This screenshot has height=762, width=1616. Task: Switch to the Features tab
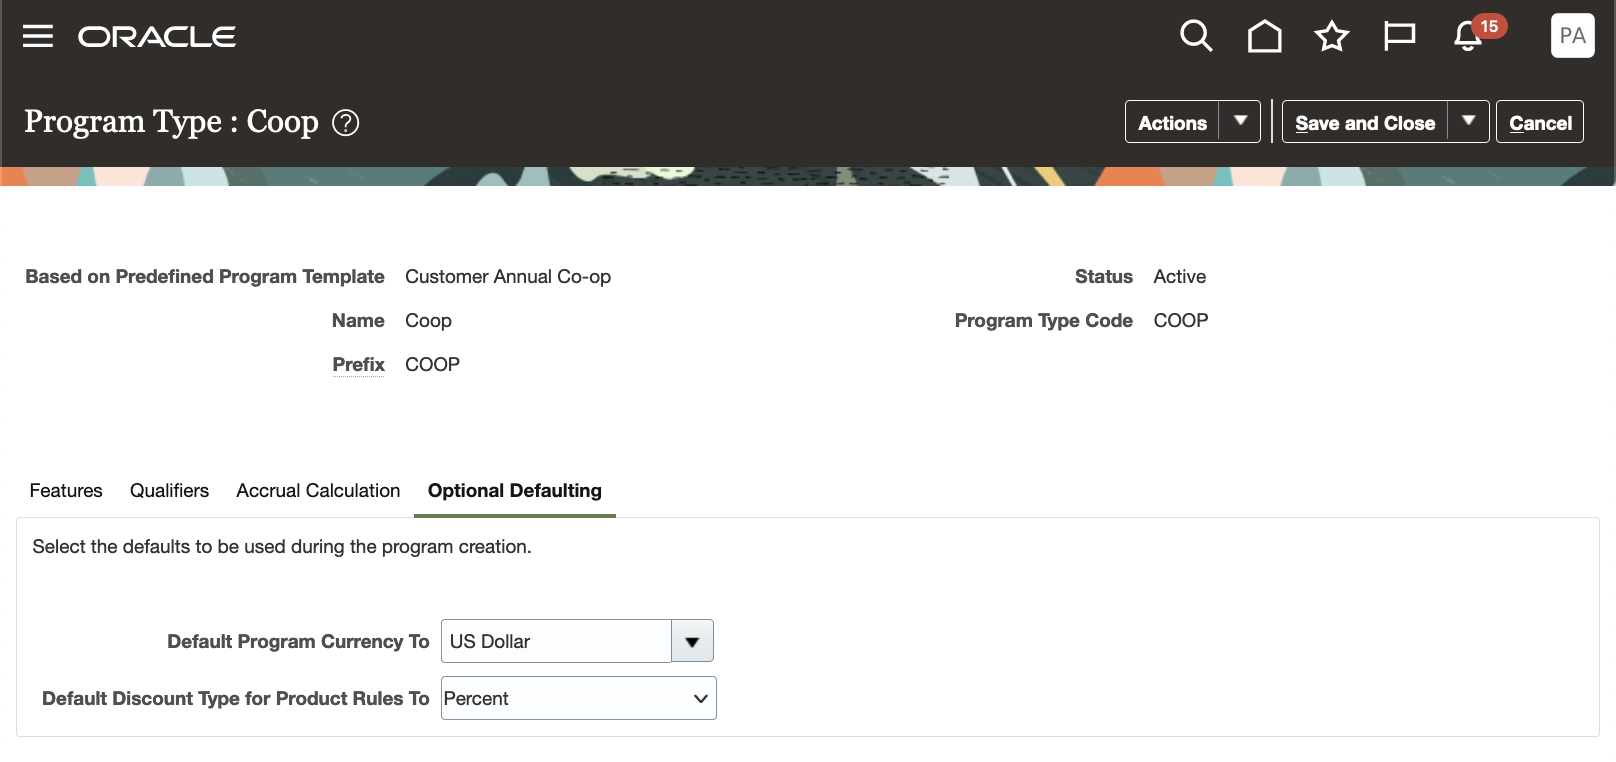click(x=65, y=491)
